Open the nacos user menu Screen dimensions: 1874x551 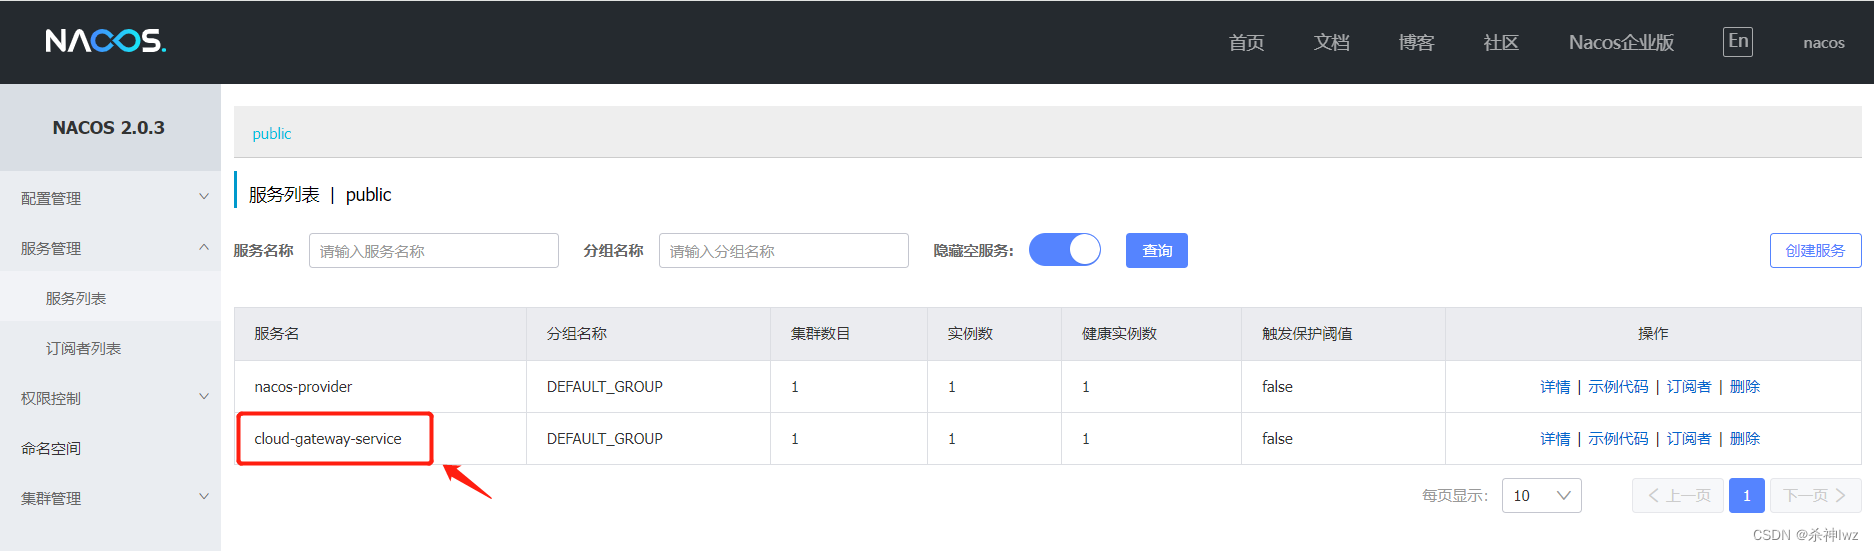click(1824, 43)
